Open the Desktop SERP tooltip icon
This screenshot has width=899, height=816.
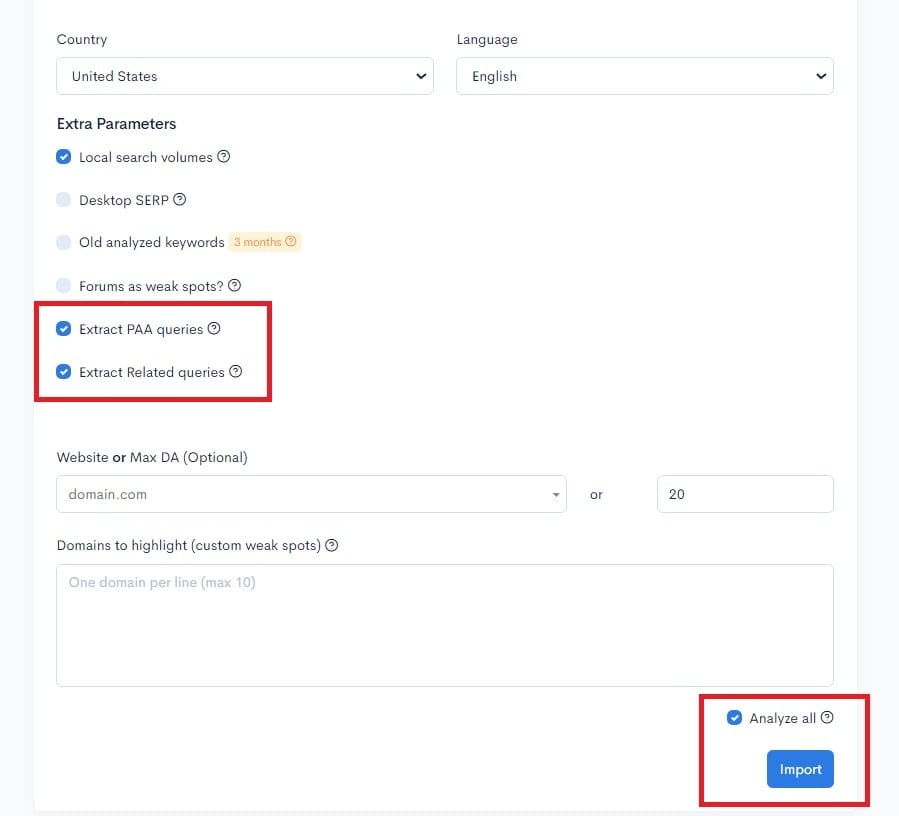(180, 200)
